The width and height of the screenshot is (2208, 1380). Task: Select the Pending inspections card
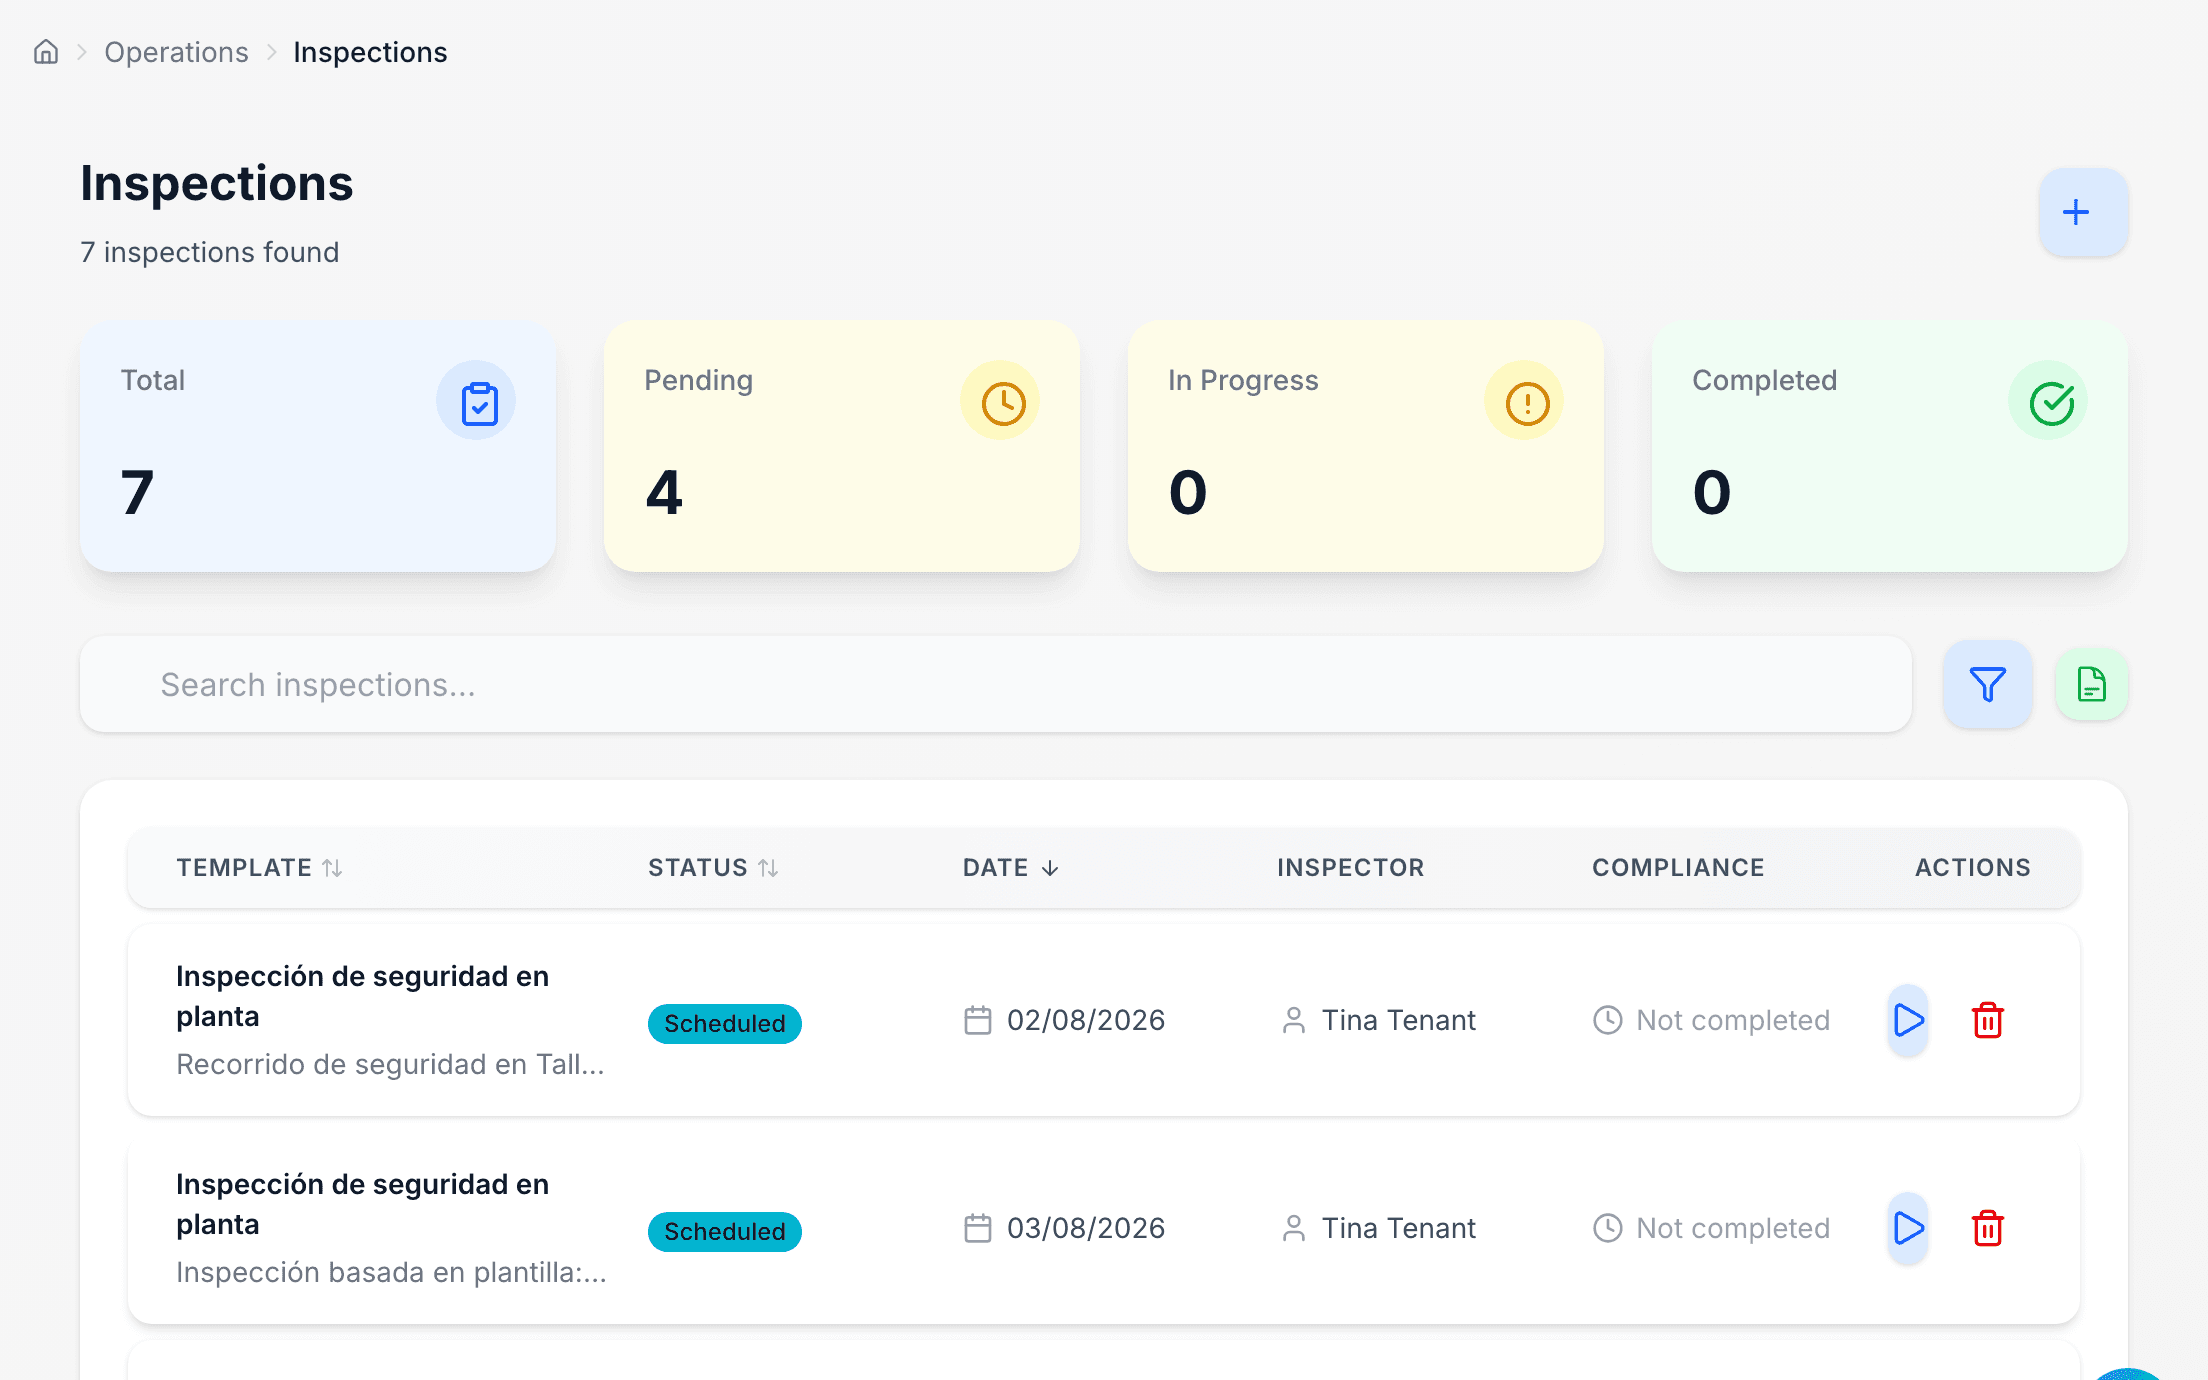point(842,446)
